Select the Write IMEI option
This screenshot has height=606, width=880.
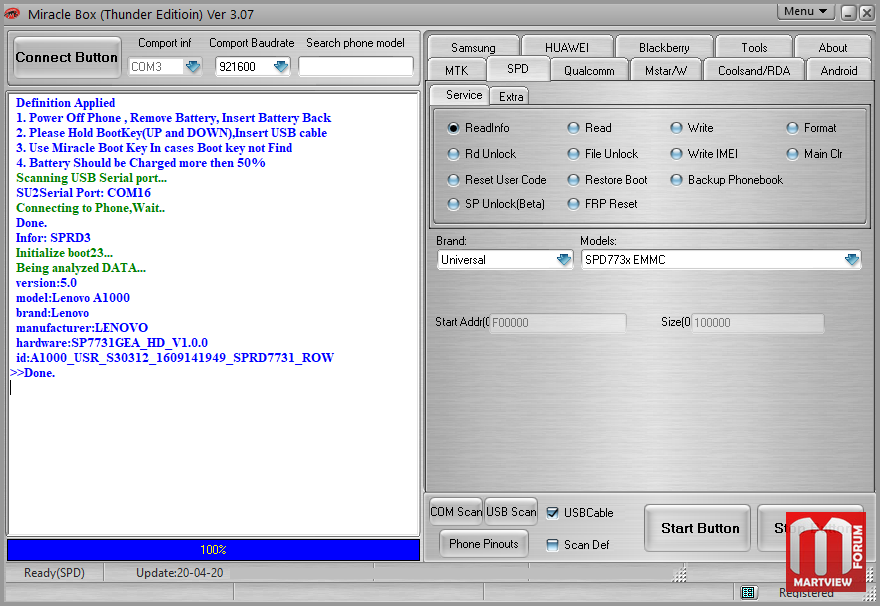pyautogui.click(x=677, y=154)
